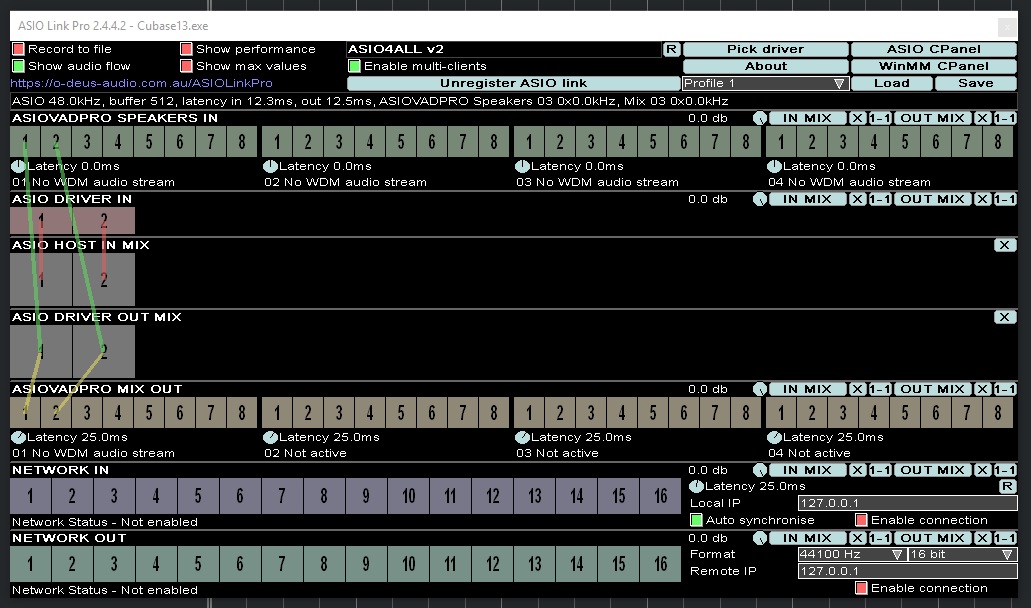Enable the Show performance checkbox
Screen dimensions: 1031x608
(x=187, y=49)
